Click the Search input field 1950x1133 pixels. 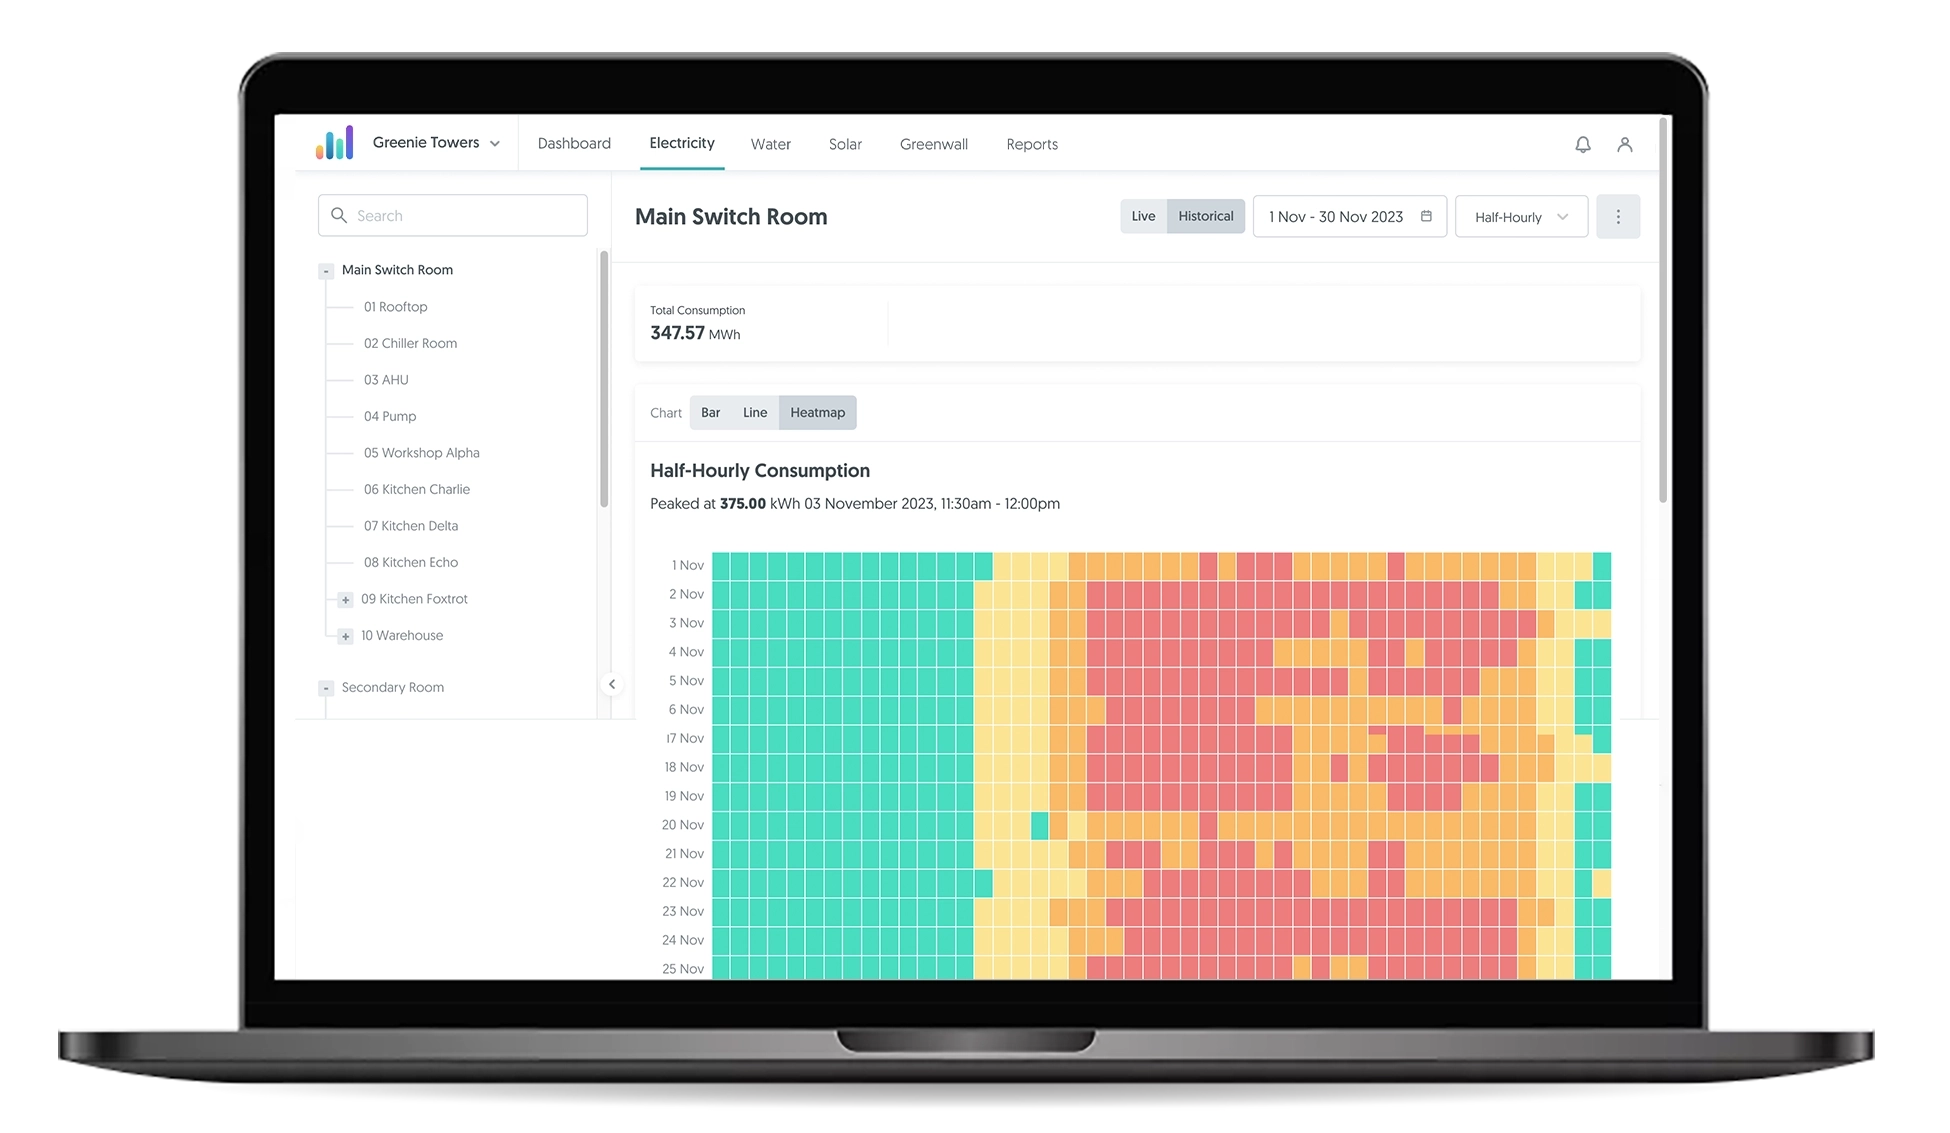point(452,214)
